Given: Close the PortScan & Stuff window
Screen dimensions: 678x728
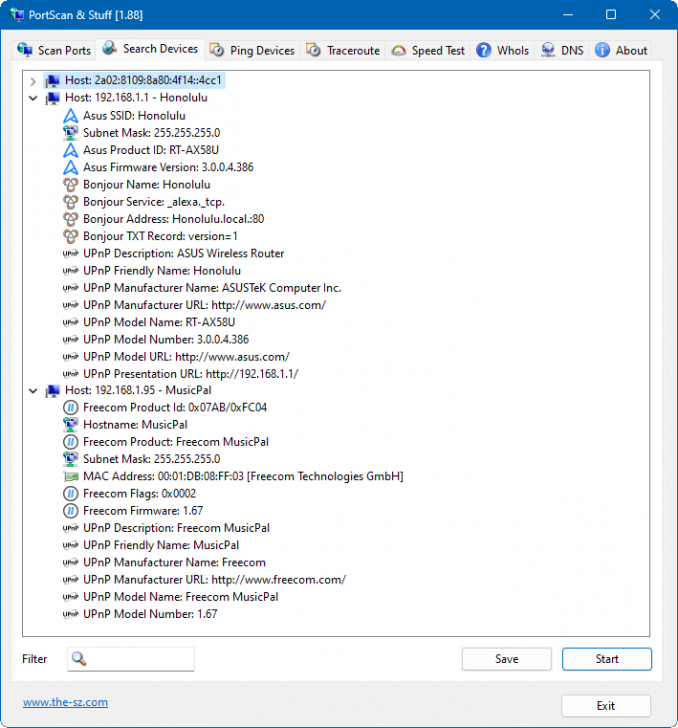Looking at the screenshot, I should point(655,14).
